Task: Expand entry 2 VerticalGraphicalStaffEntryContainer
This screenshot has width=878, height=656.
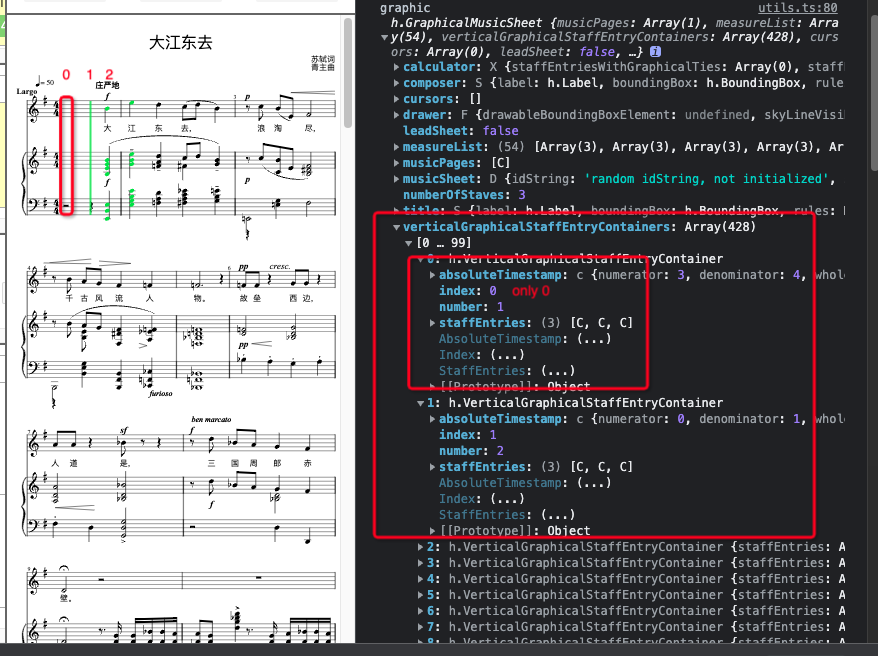Action: pyautogui.click(x=421, y=547)
